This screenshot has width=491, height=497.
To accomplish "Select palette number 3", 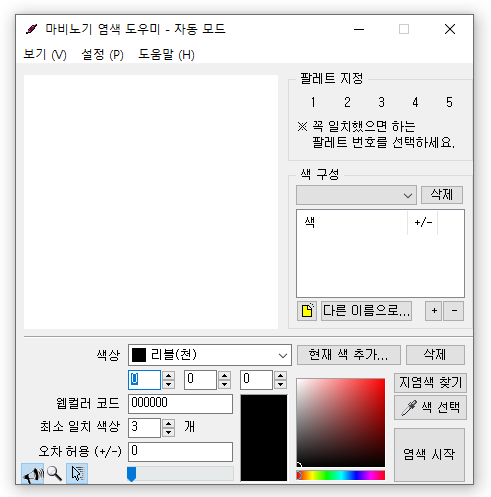I will pos(381,102).
